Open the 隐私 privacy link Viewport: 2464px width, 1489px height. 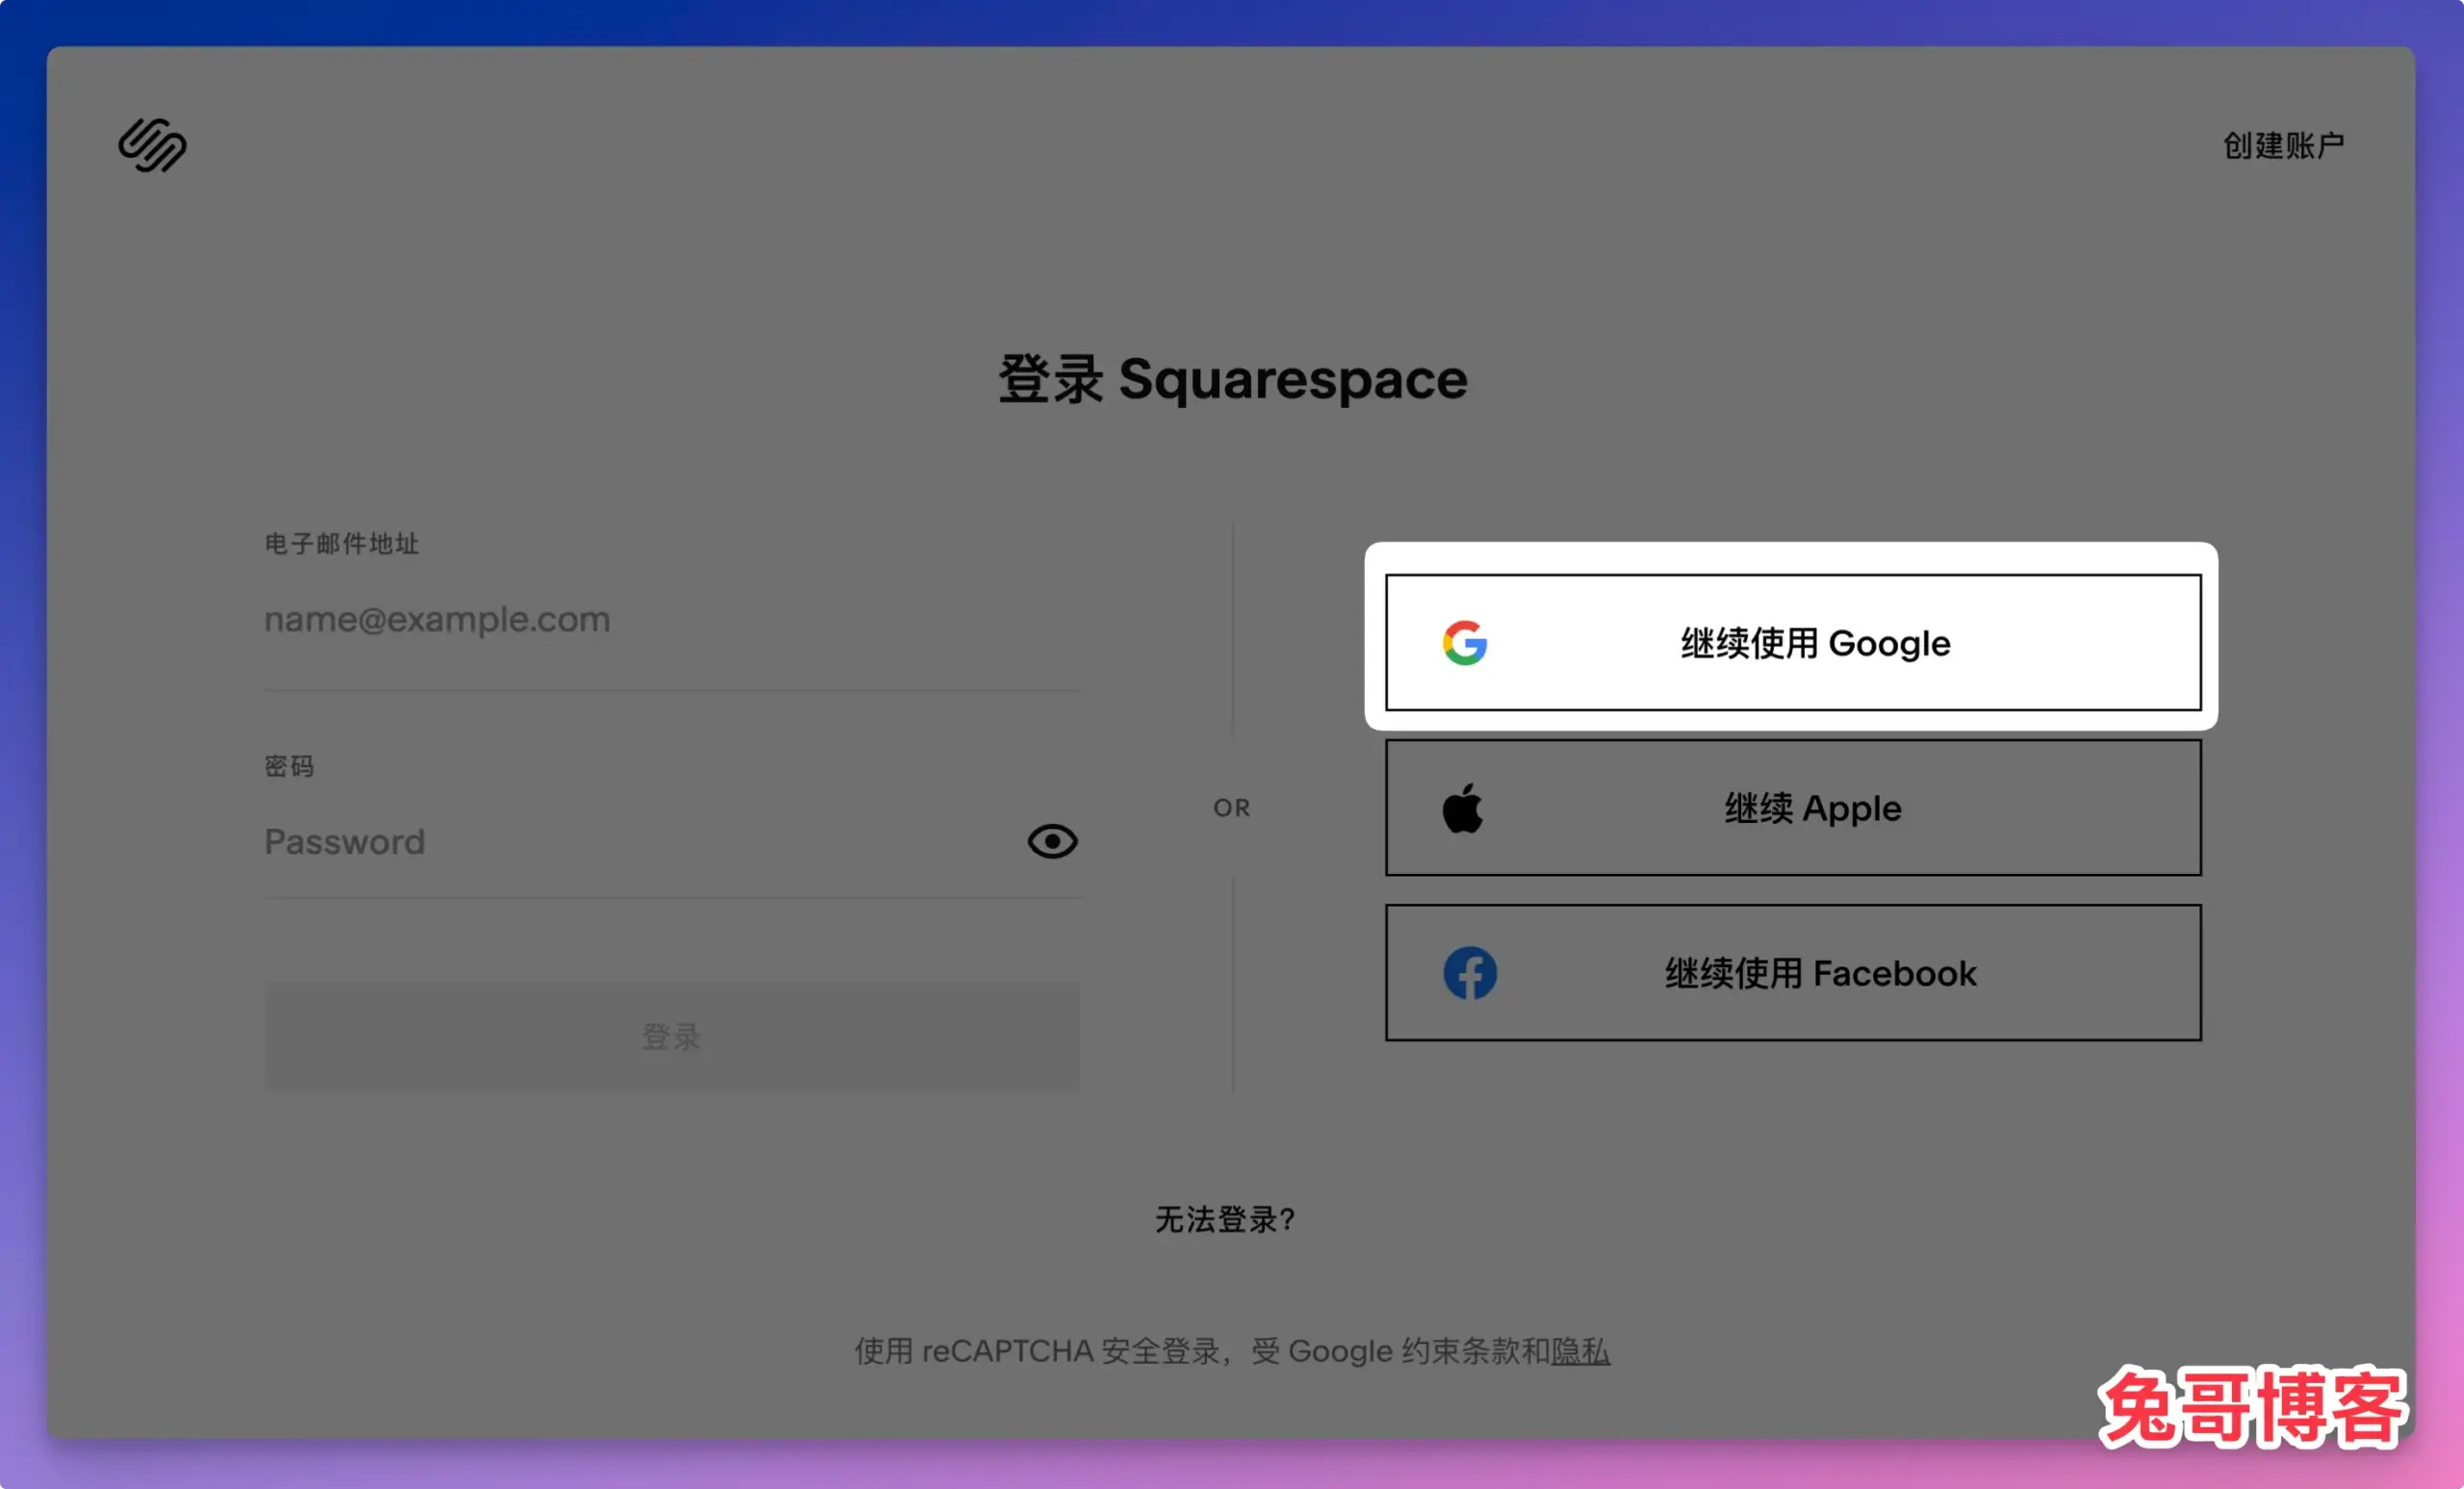(x=1580, y=1351)
